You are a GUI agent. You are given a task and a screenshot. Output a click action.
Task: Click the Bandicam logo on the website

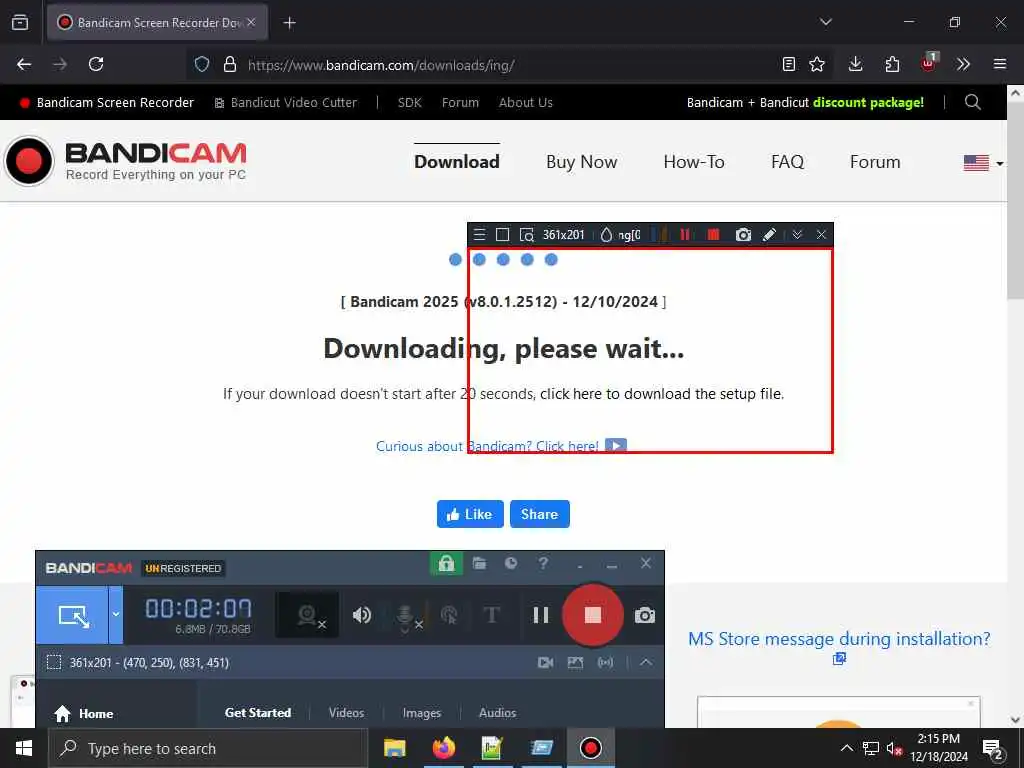tap(125, 161)
